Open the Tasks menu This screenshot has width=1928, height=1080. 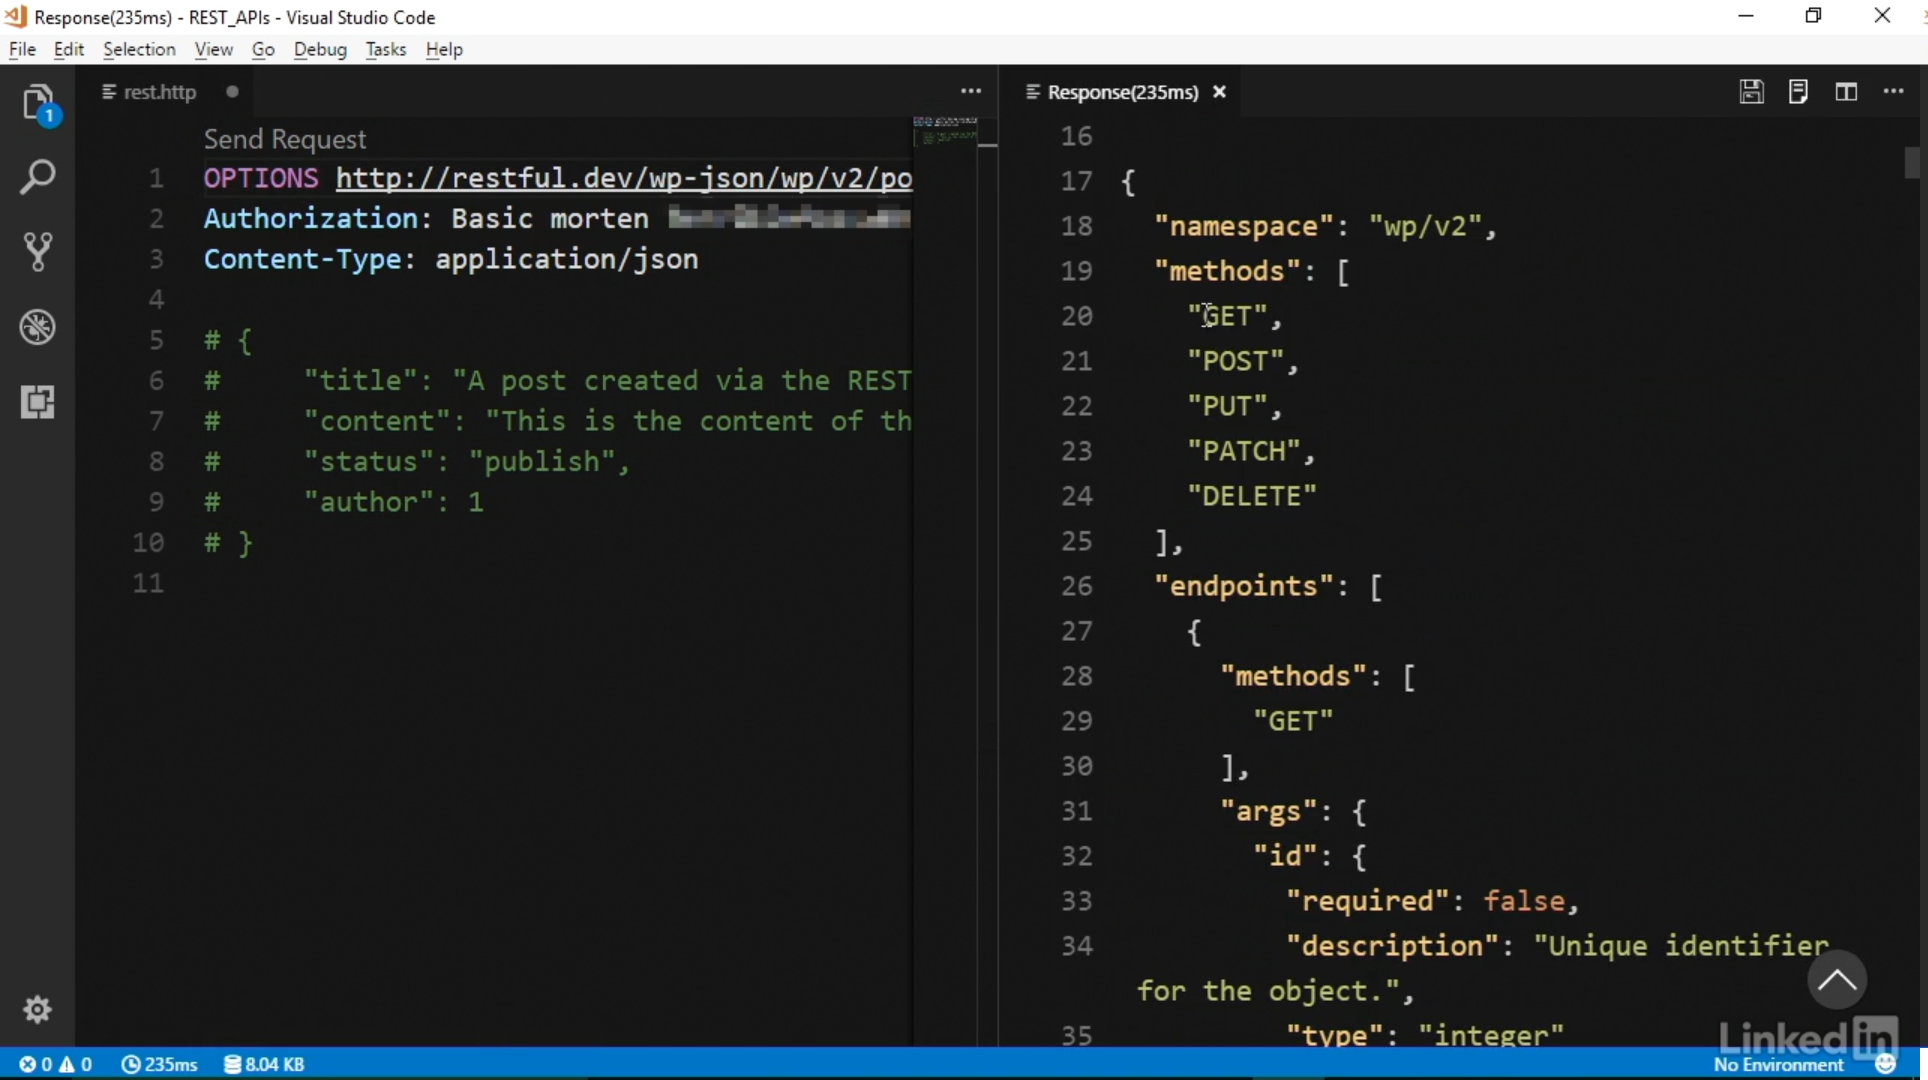click(x=386, y=50)
